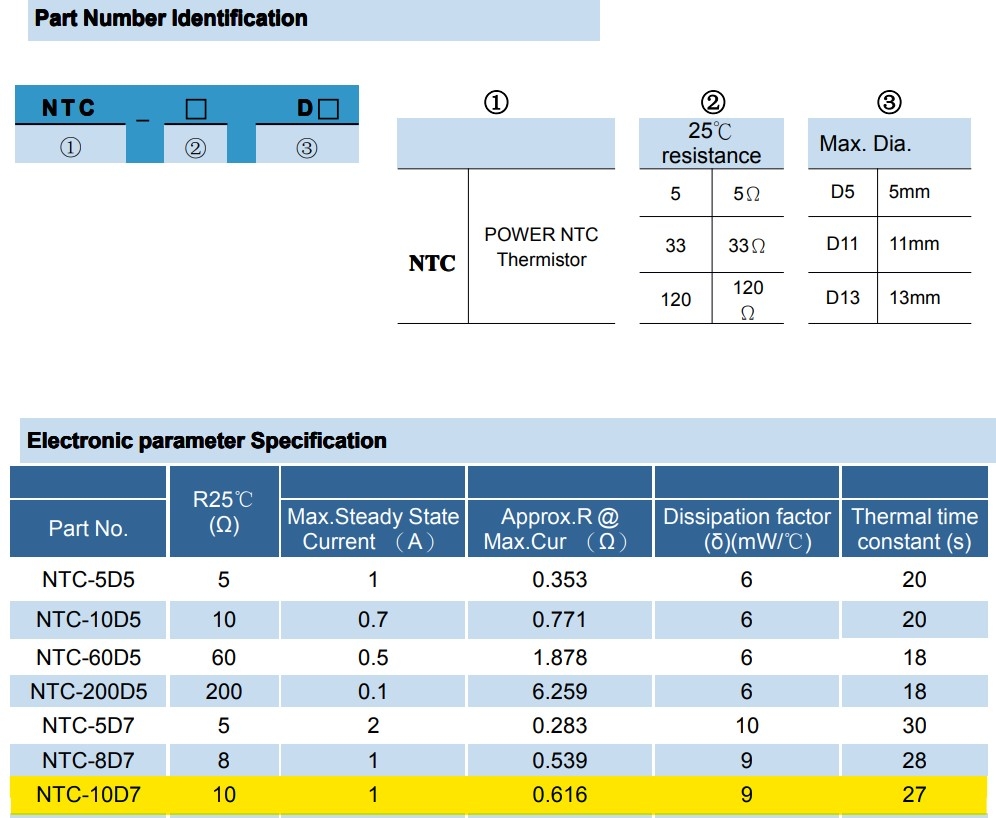Select the NTC-10D7 part number cell
This screenshot has height=818, width=996.
(88, 795)
